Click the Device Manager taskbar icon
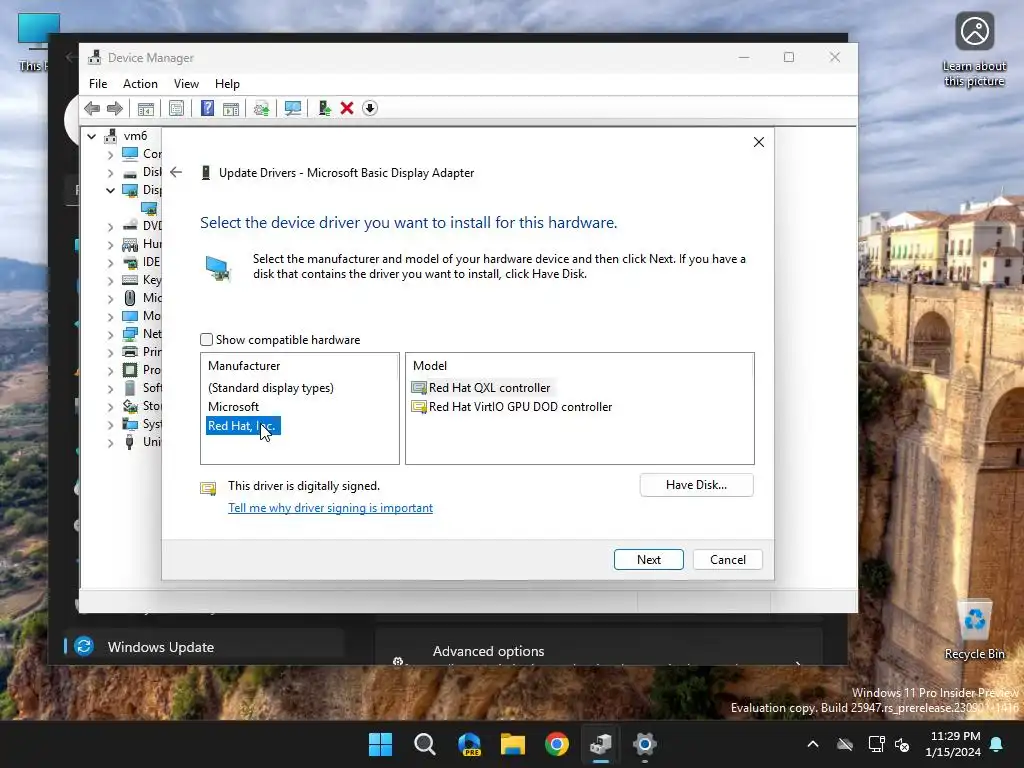The image size is (1024, 768). coord(600,744)
